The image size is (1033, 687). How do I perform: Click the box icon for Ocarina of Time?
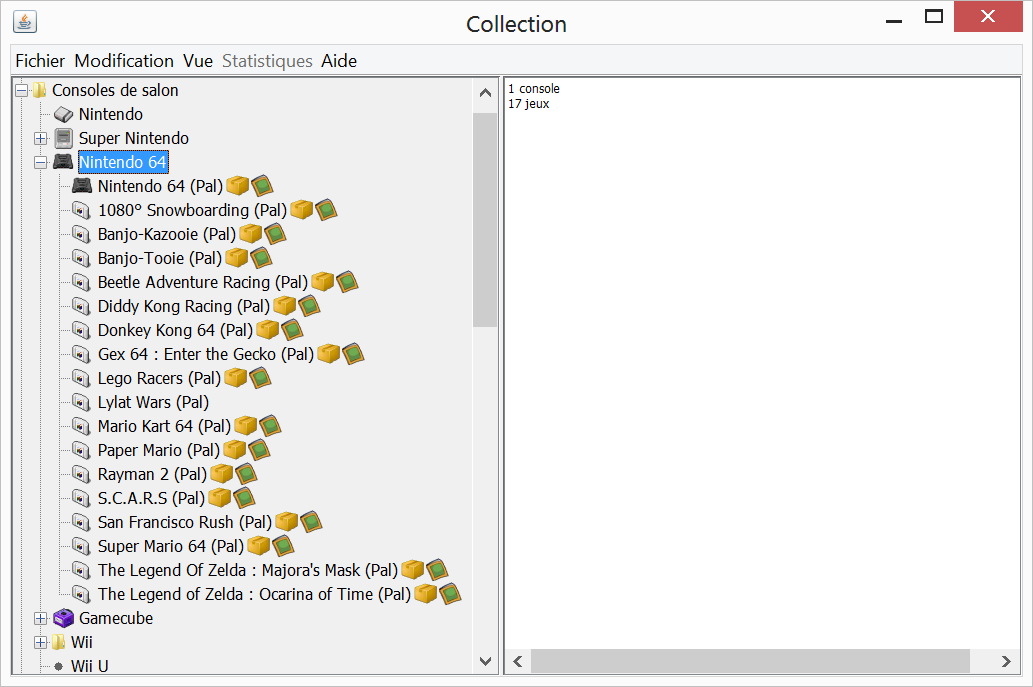pos(426,593)
